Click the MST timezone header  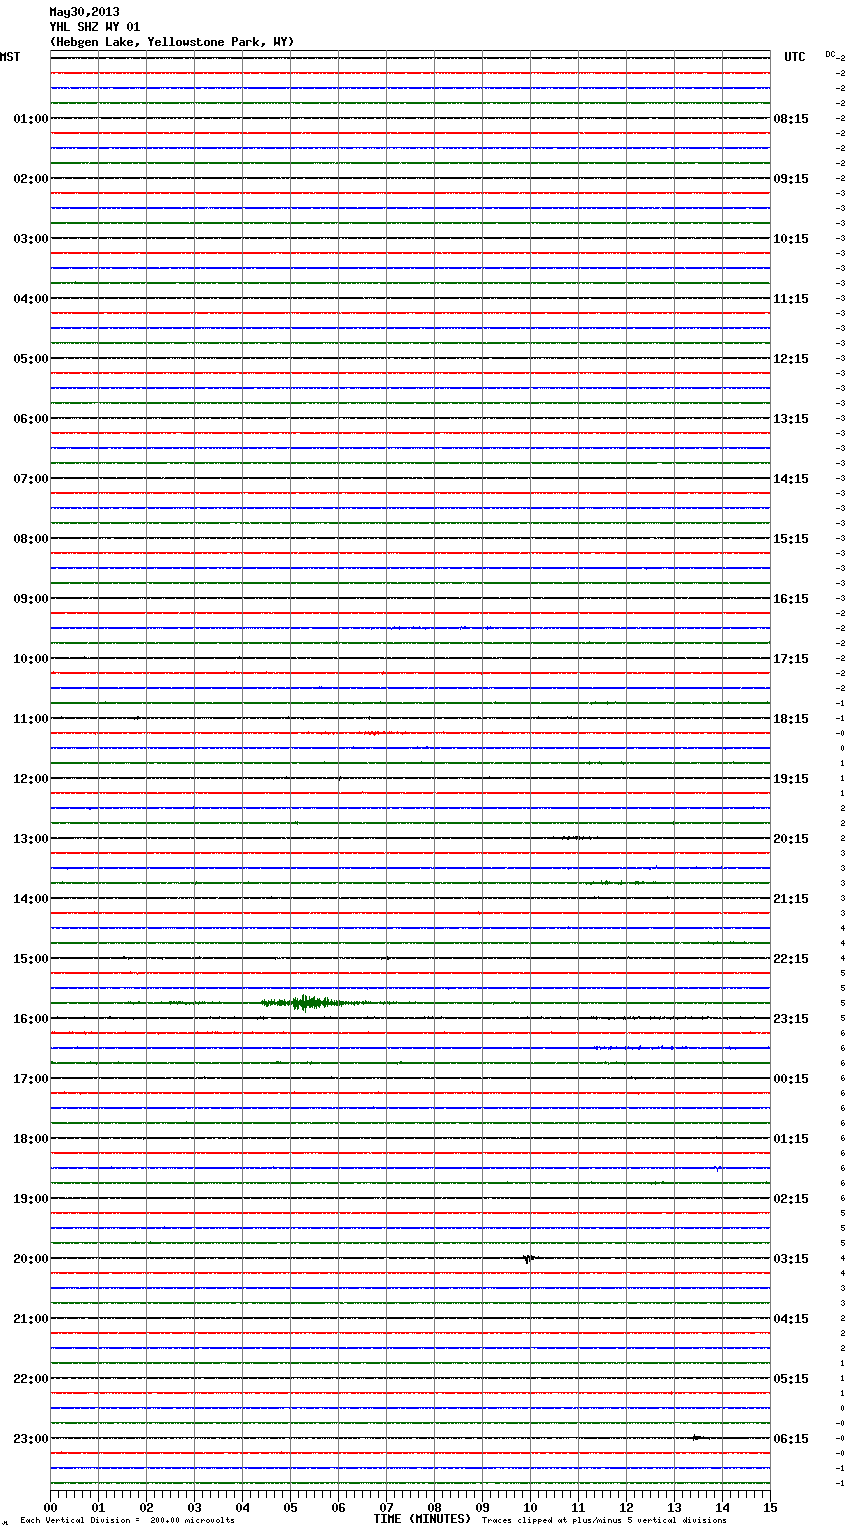[x=10, y=57]
